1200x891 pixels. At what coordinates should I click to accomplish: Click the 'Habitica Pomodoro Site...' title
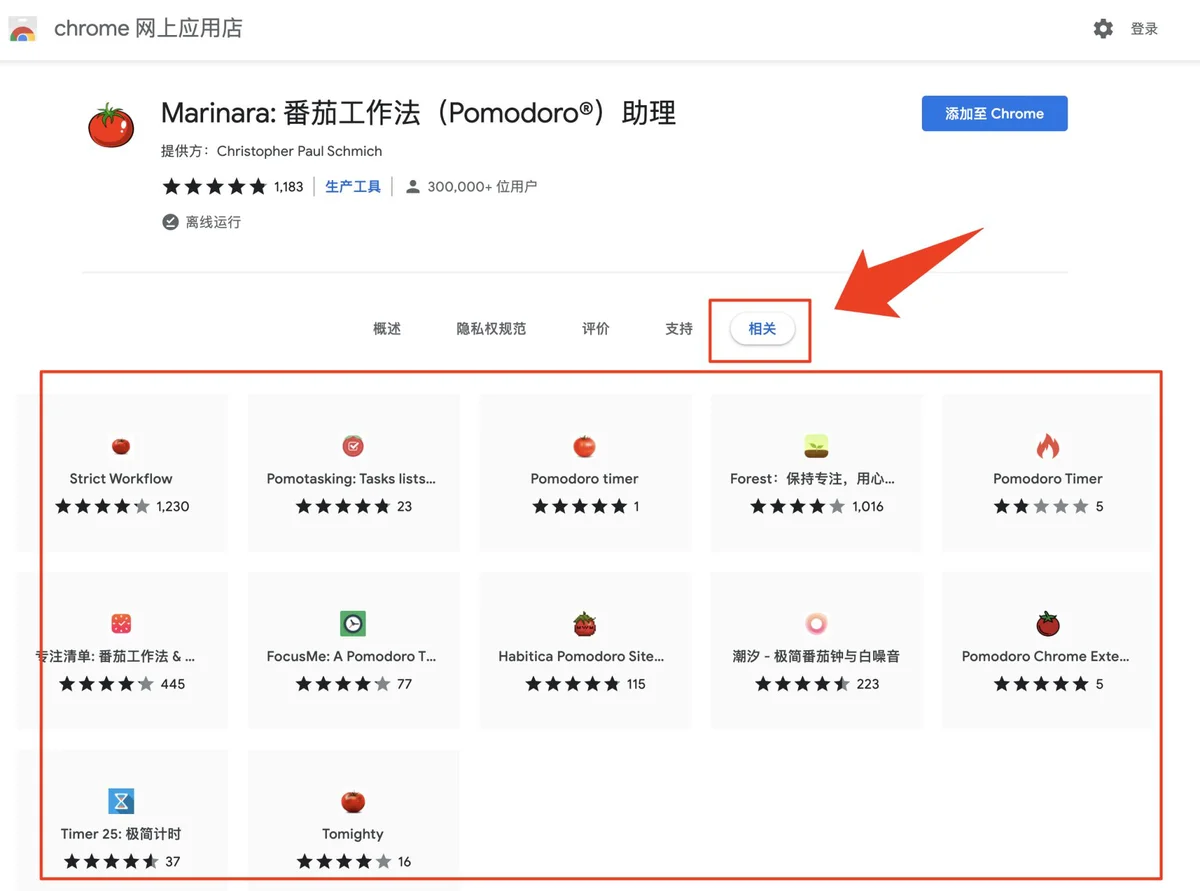click(581, 657)
